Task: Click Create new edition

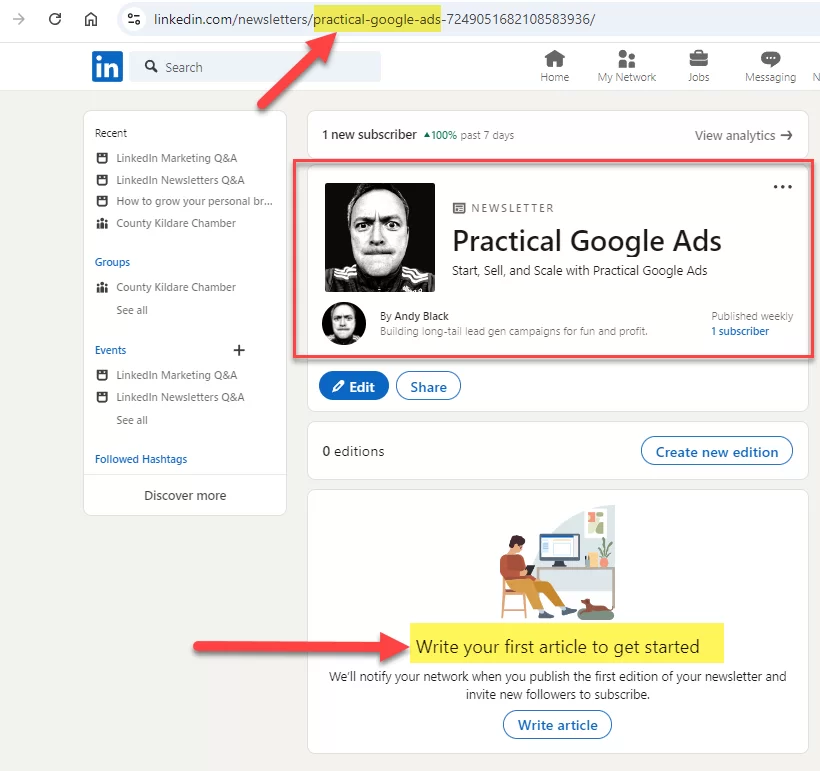Action: pyautogui.click(x=716, y=451)
